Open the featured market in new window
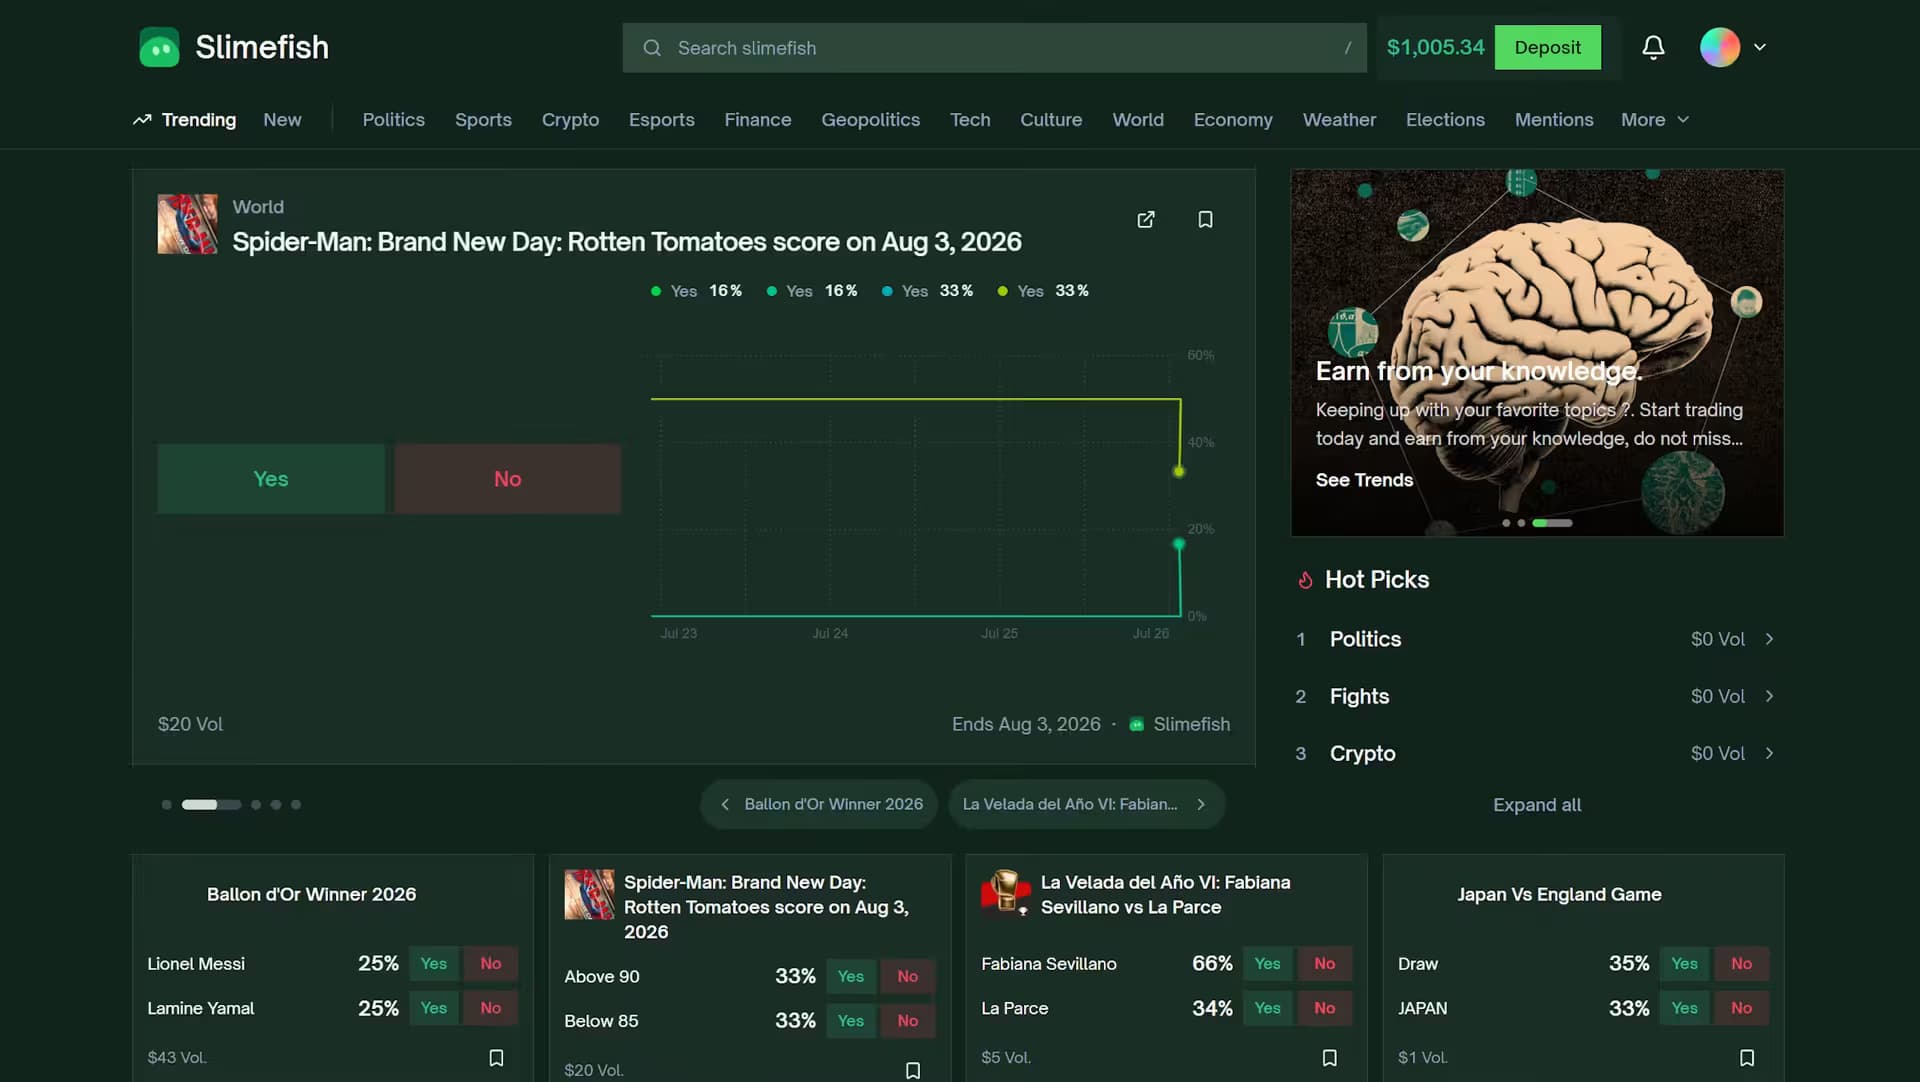 tap(1146, 219)
